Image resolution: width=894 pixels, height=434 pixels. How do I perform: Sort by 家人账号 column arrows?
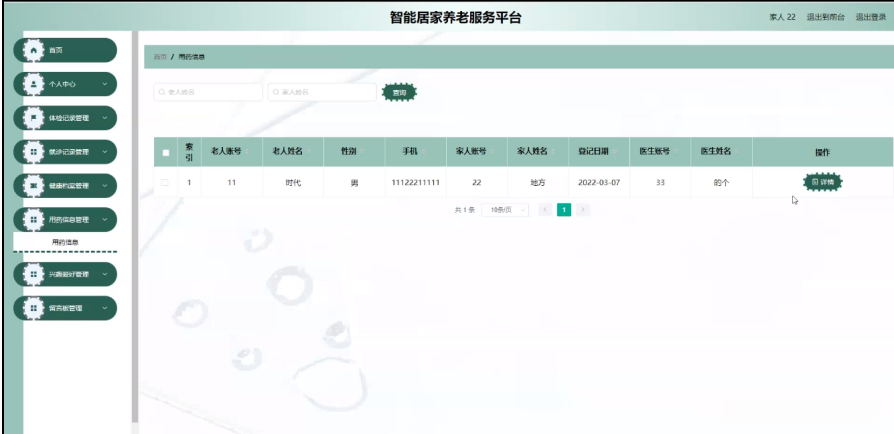492,152
